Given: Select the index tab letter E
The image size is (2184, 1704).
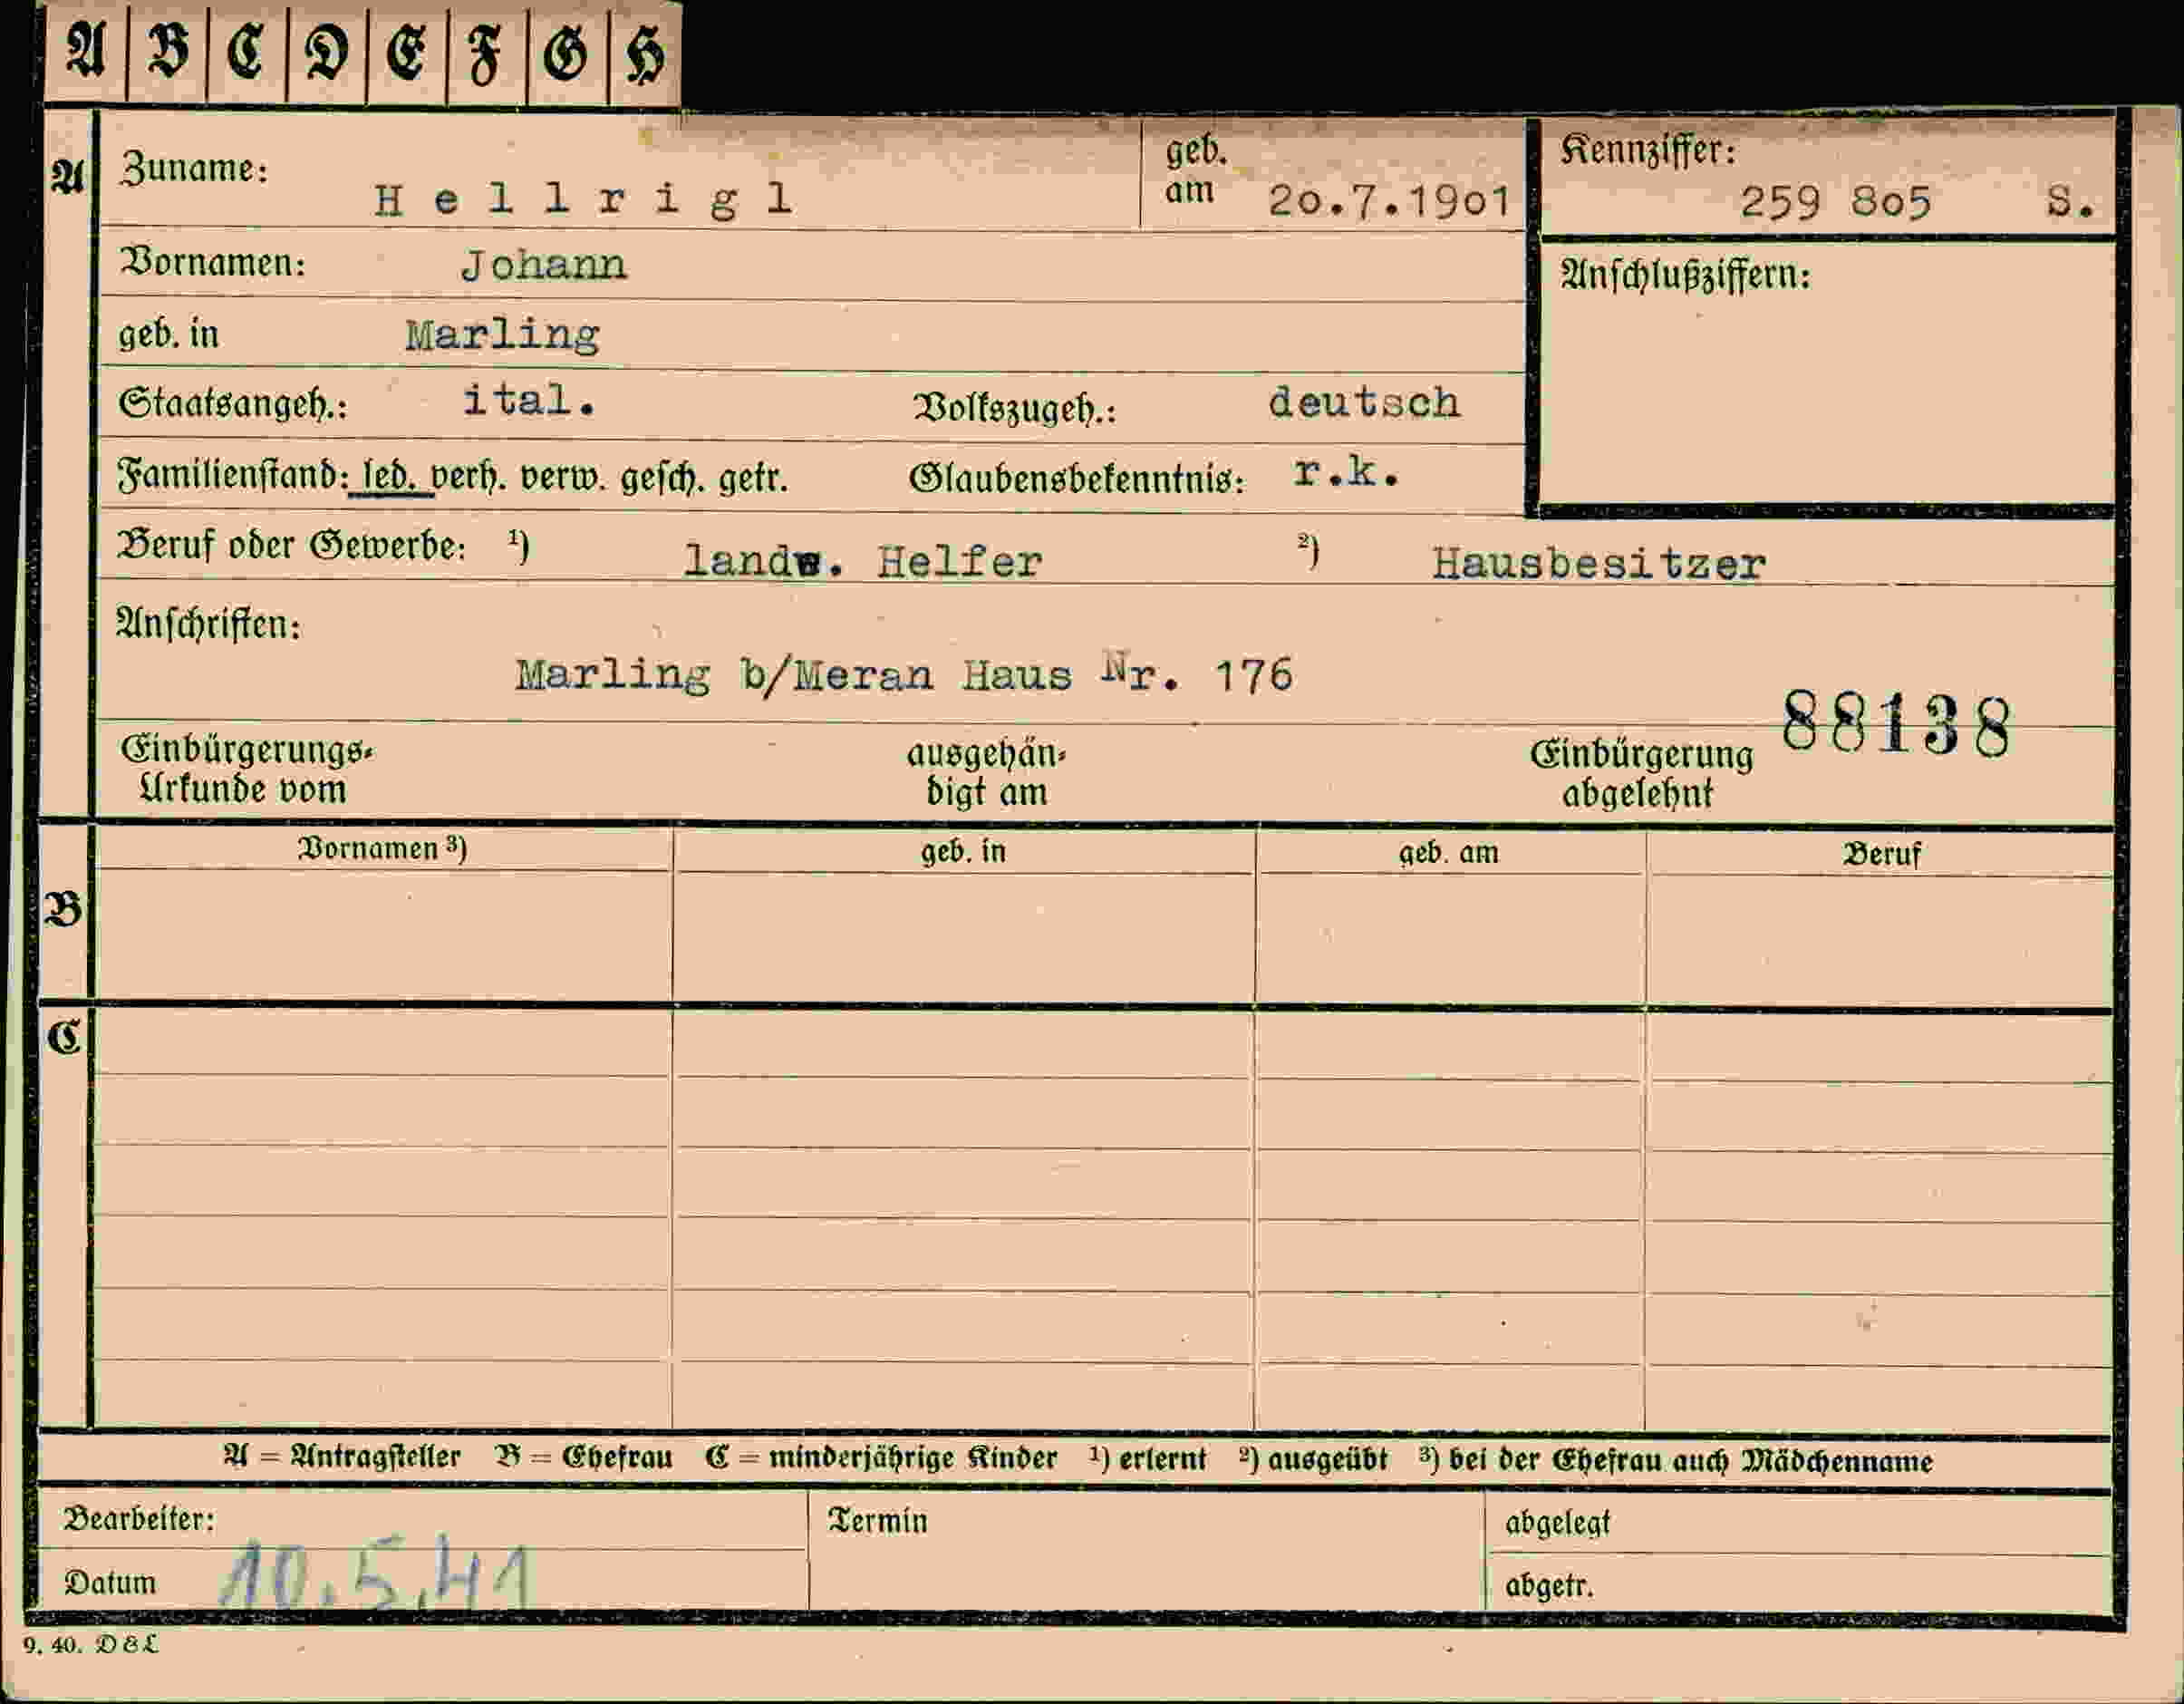Looking at the screenshot, I should 406,52.
